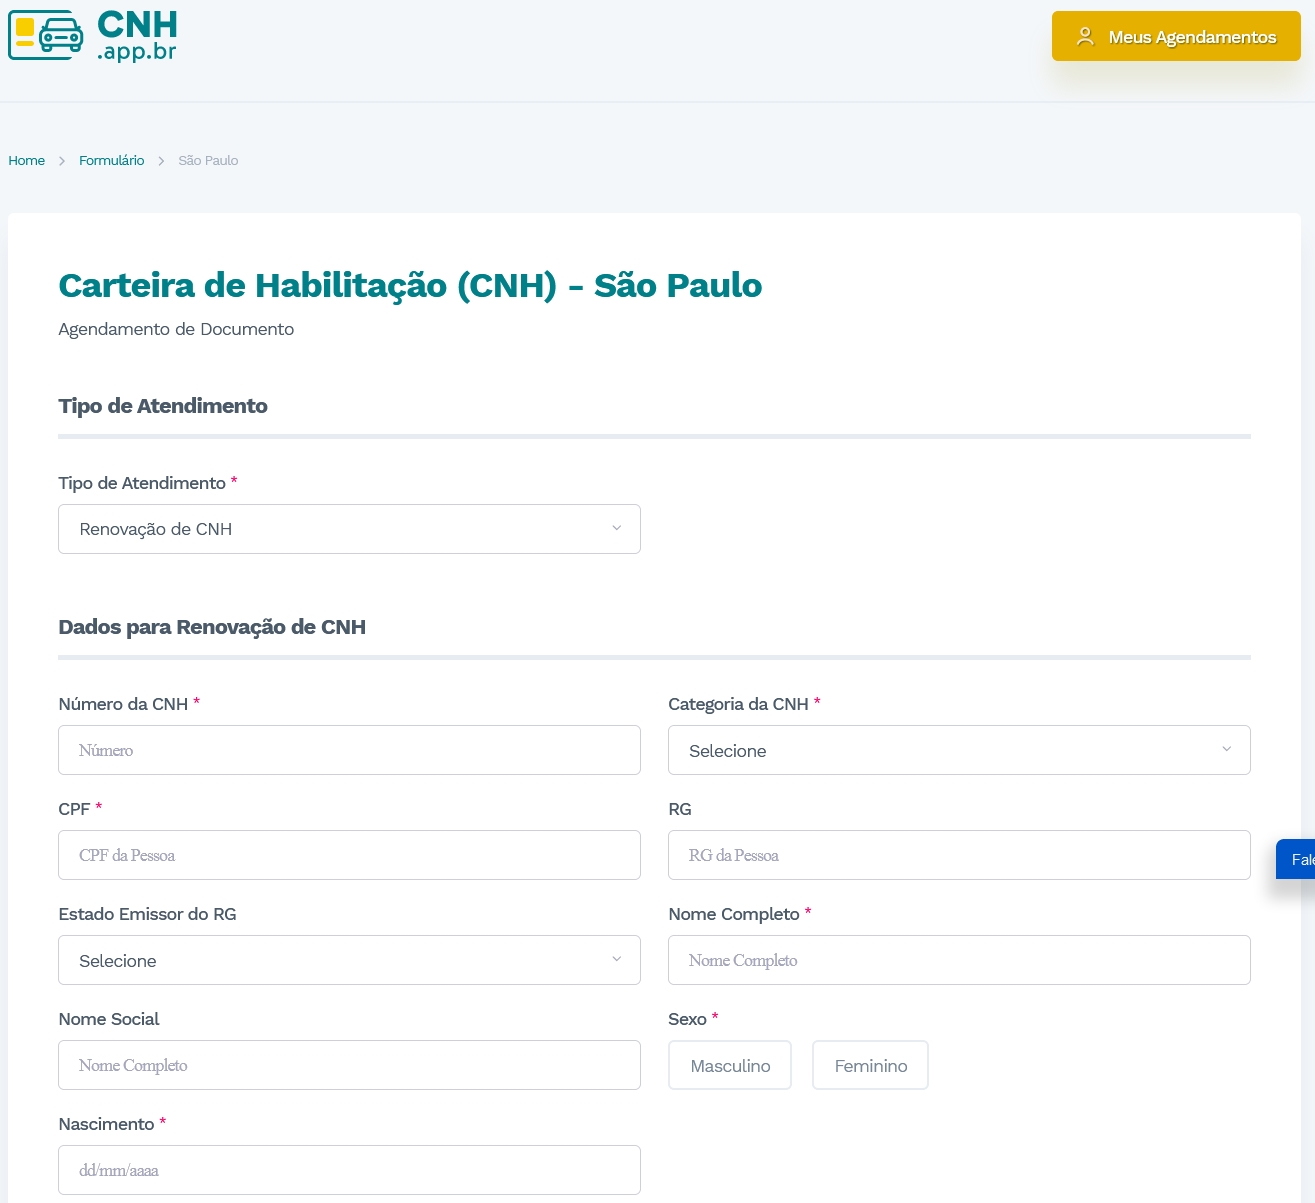Image resolution: width=1315 pixels, height=1203 pixels.
Task: Open Estado Emissor do RG dropdown
Action: (x=349, y=960)
